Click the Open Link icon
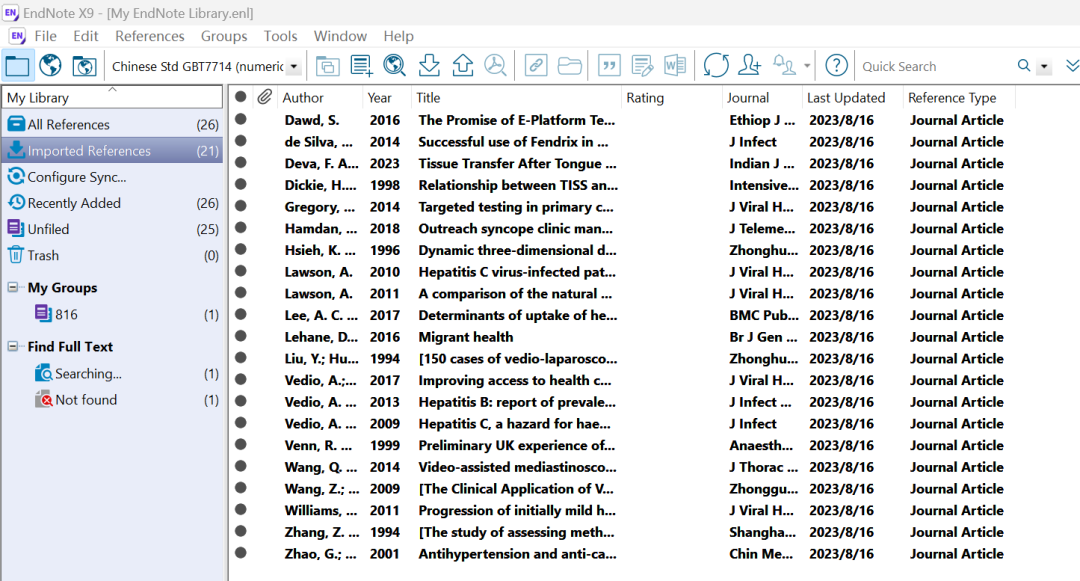 pos(536,66)
